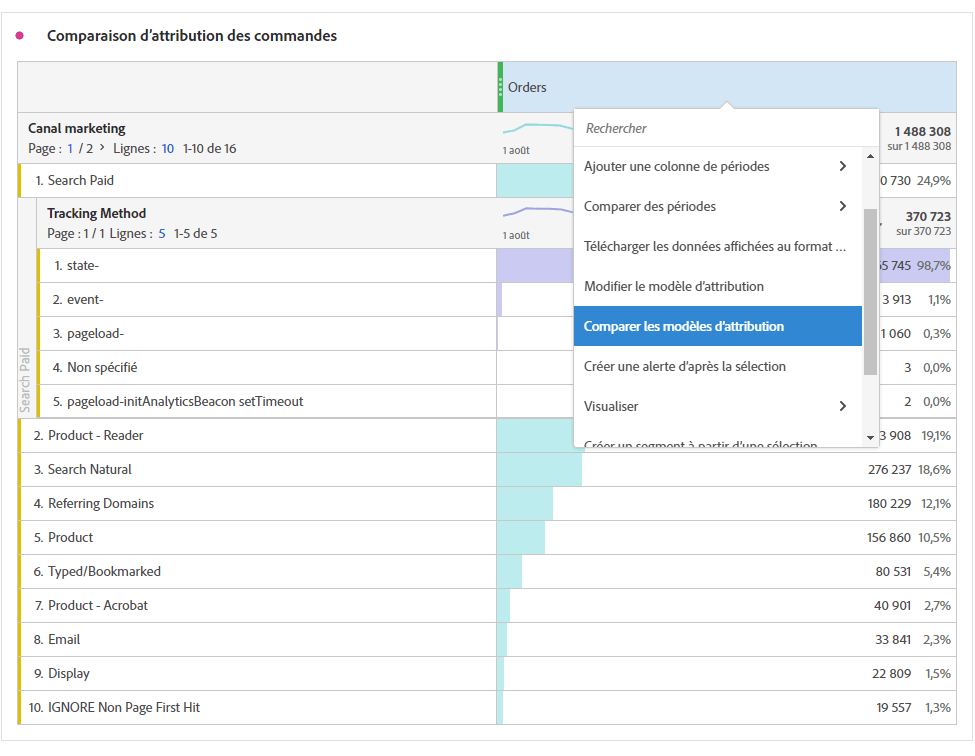
Task: Select the "Search Natural" row
Action: (x=90, y=470)
